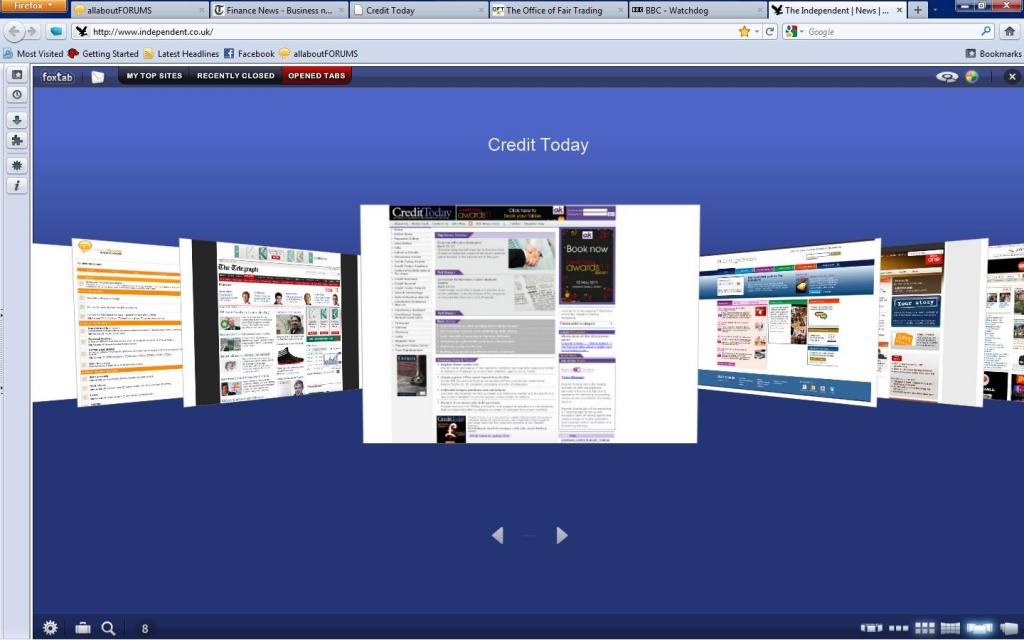Click the sidebar info 'i' button
Viewport: 1024px width, 640px height.
pos(18,185)
